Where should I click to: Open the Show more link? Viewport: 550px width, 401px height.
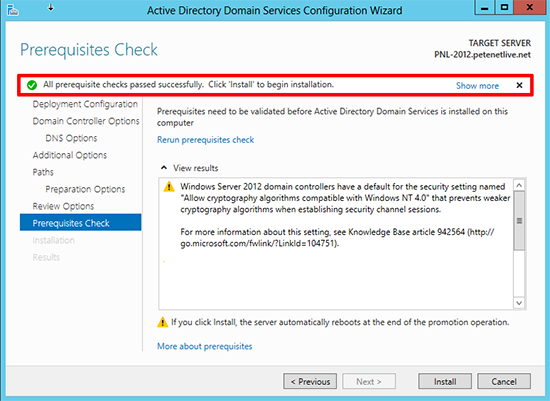tap(477, 86)
